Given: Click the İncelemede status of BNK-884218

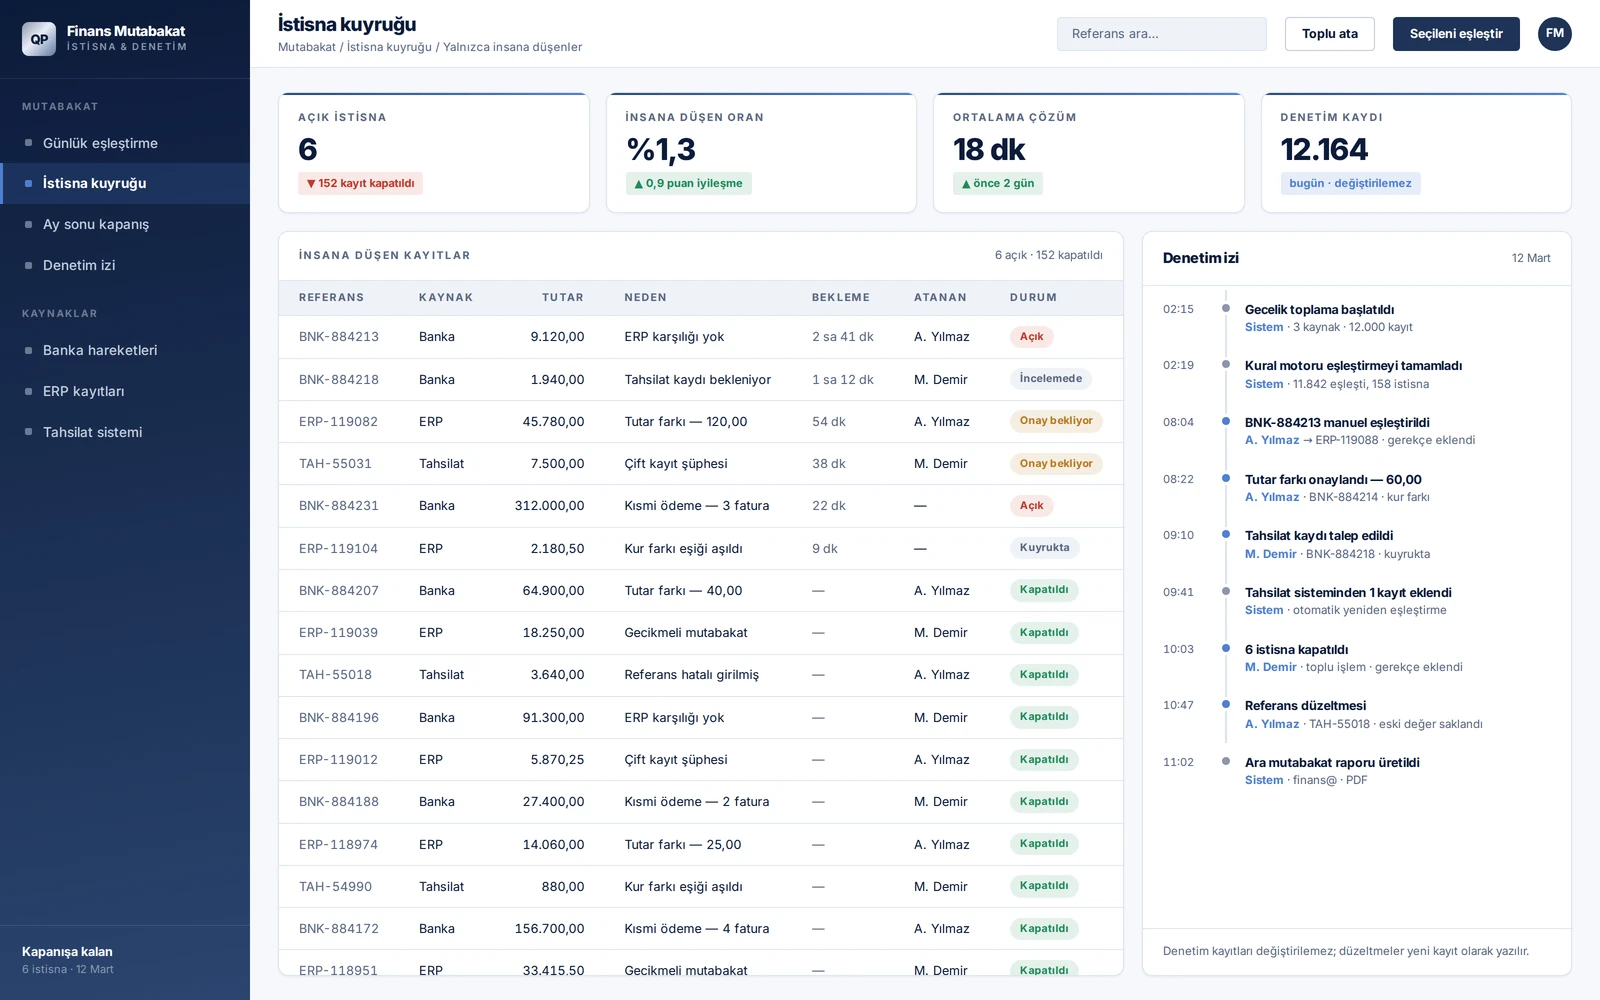Looking at the screenshot, I should point(1051,379).
